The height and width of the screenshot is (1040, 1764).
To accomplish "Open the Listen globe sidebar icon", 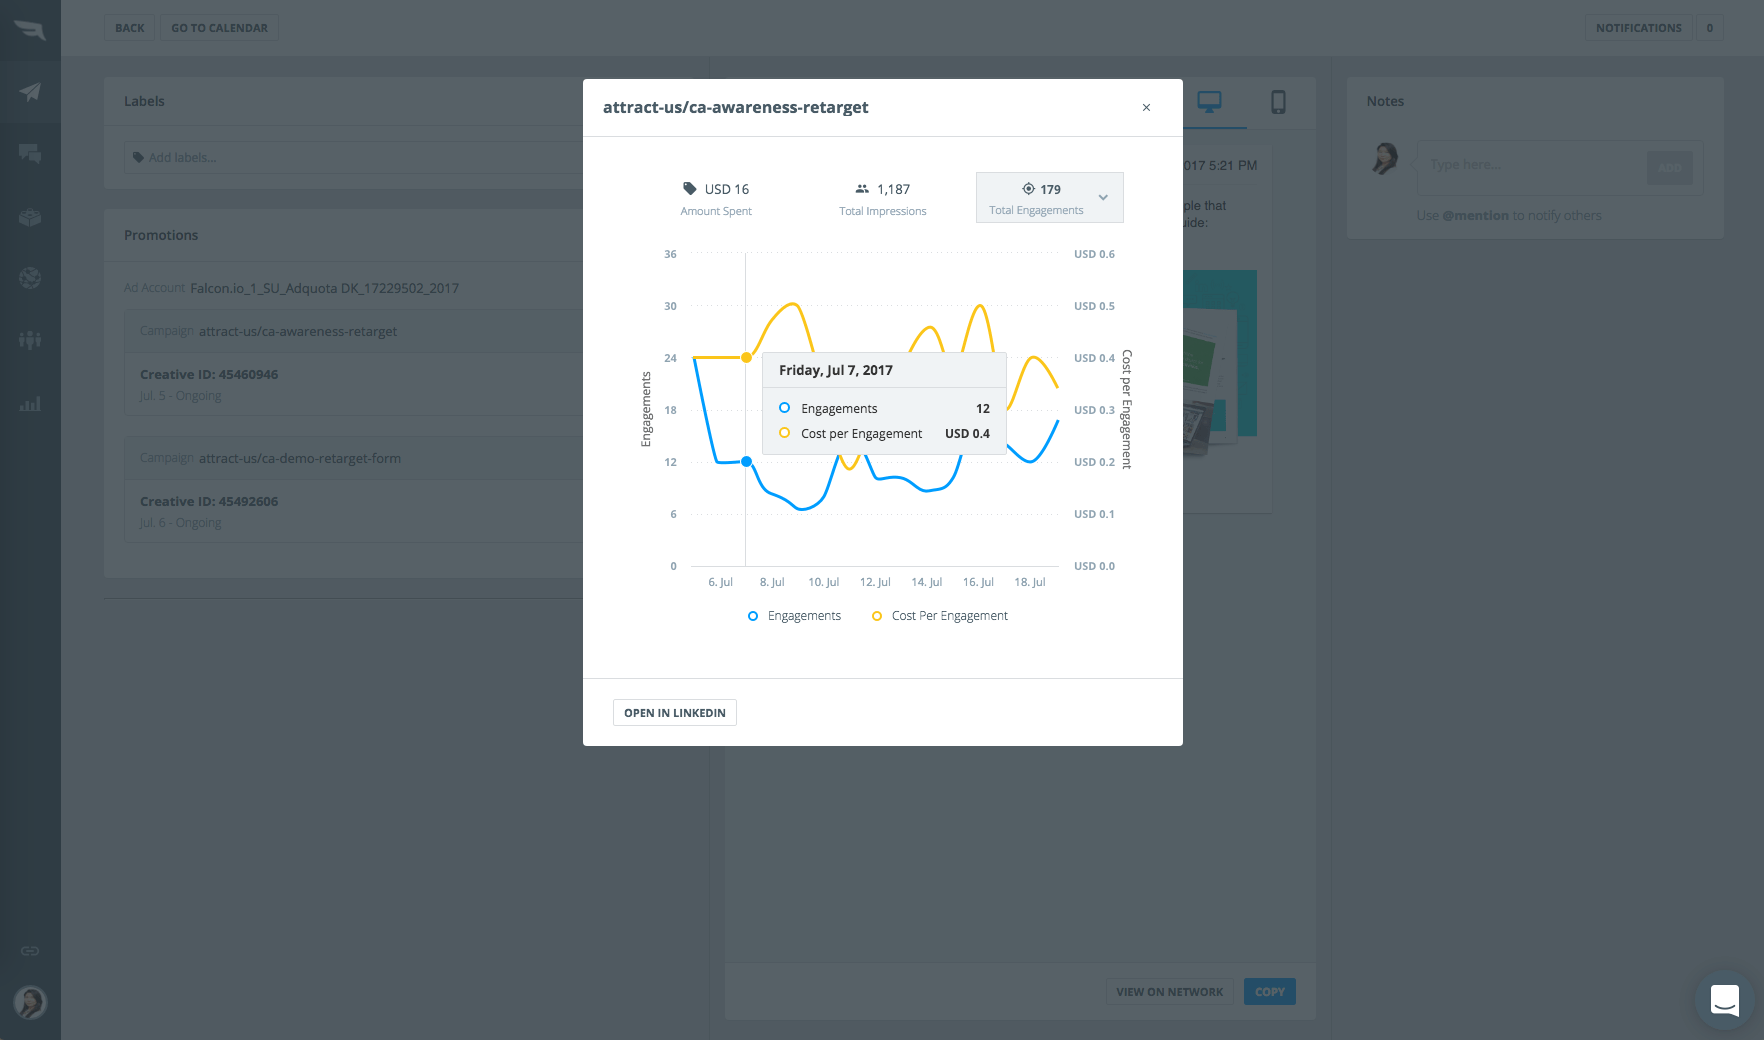I will click(30, 278).
